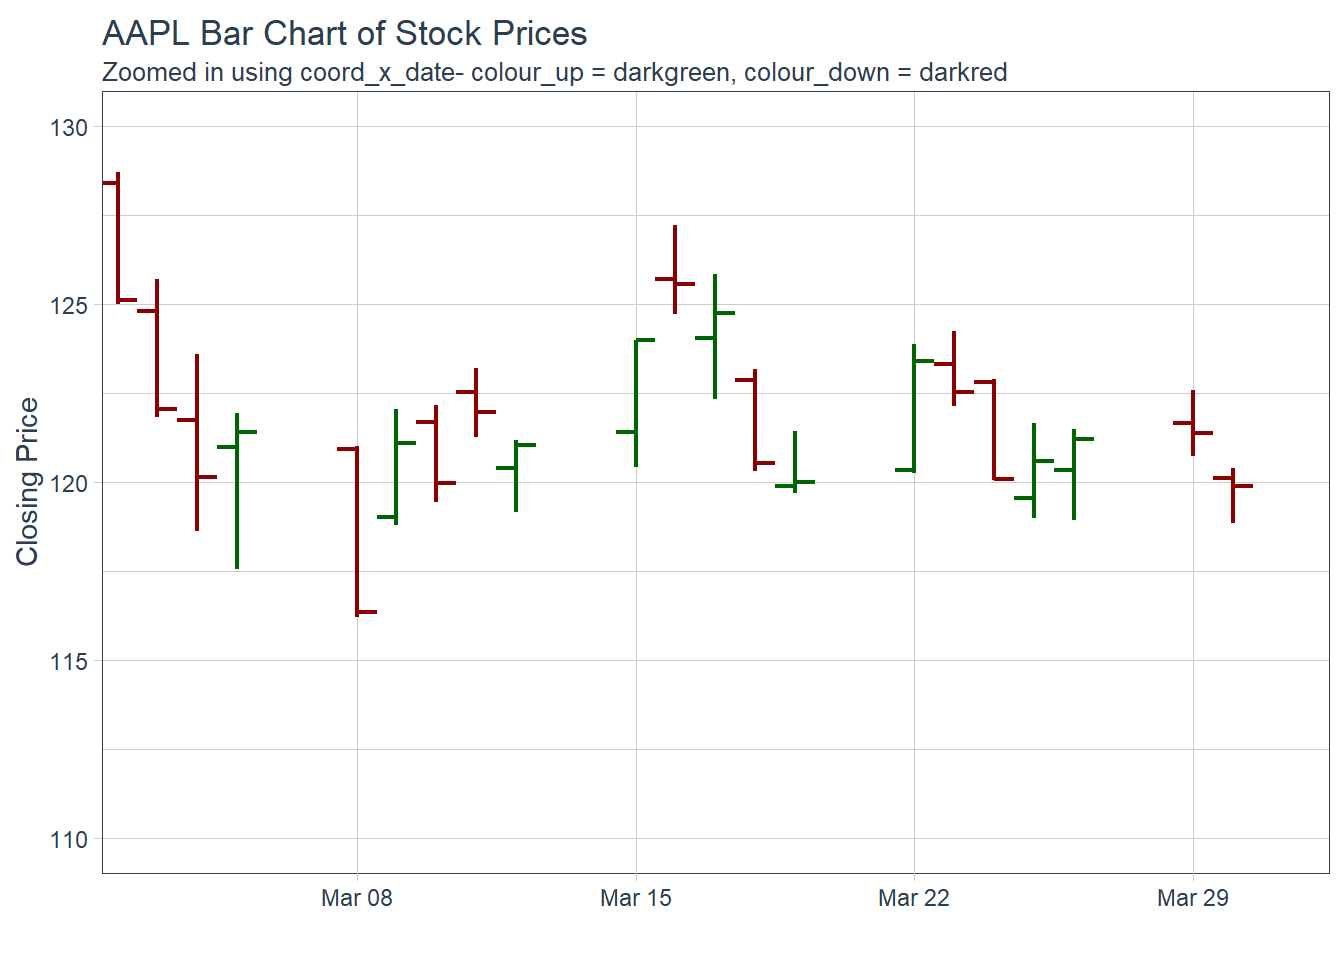Screen dimensions: 1344x960
Task: Click the red bar peaking above 127 after Mar 15
Action: pyautogui.click(x=675, y=270)
